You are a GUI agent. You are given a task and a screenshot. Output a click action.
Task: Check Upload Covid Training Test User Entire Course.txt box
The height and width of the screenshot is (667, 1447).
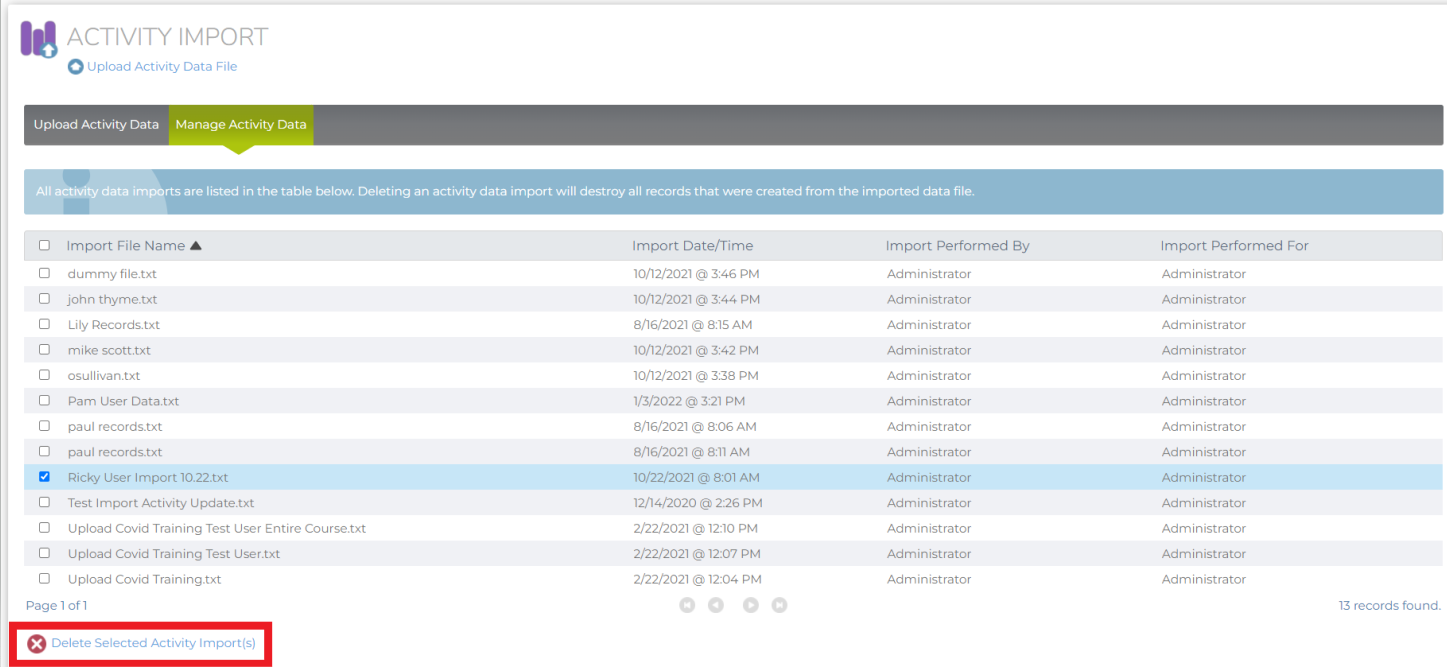[x=44, y=527]
